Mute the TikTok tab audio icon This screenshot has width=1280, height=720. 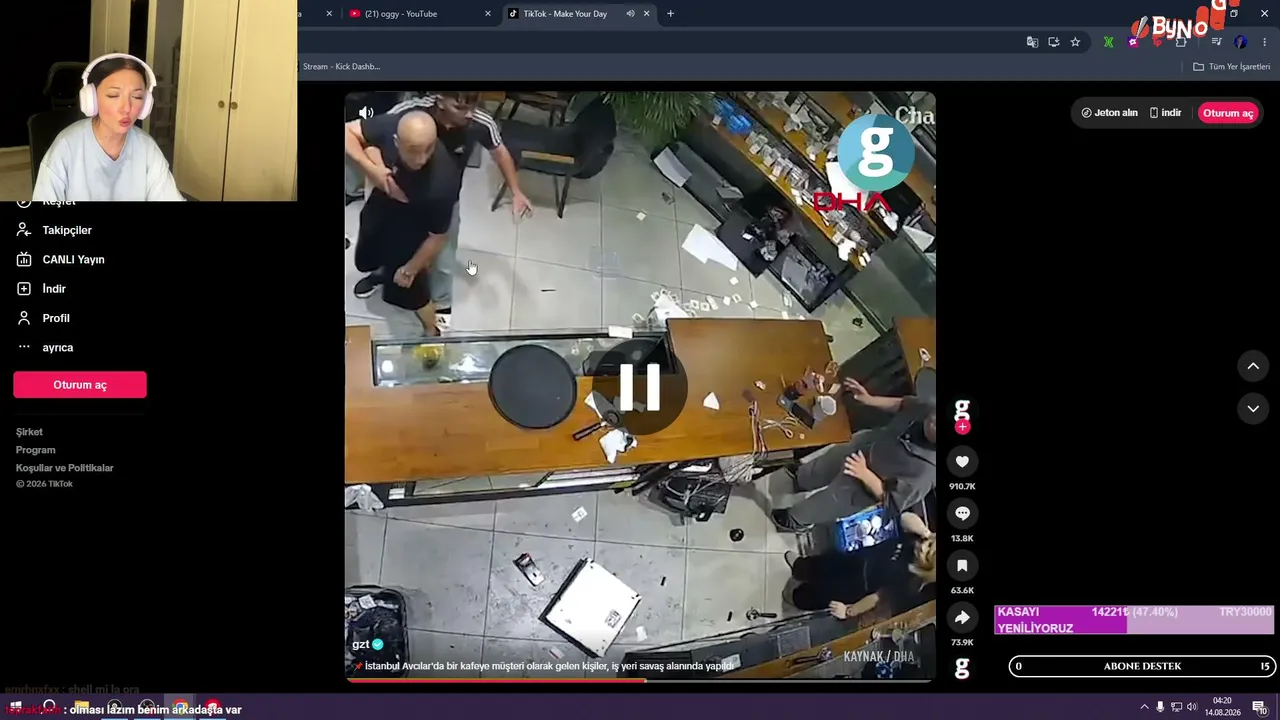pyautogui.click(x=630, y=14)
